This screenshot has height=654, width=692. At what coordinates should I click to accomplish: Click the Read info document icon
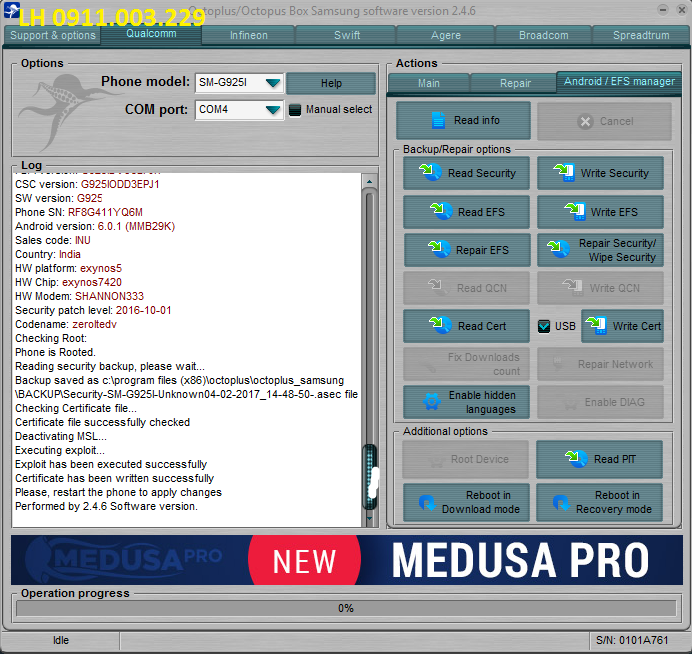click(437, 121)
